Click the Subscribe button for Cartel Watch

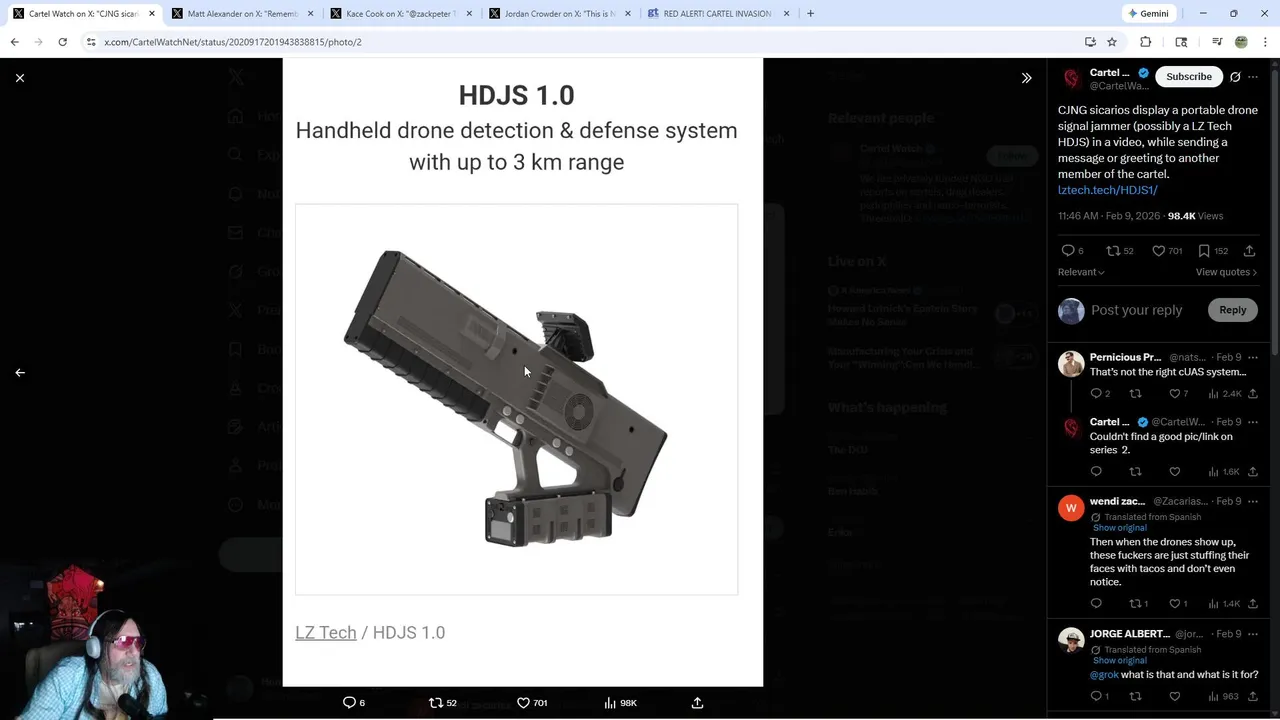point(1189,77)
